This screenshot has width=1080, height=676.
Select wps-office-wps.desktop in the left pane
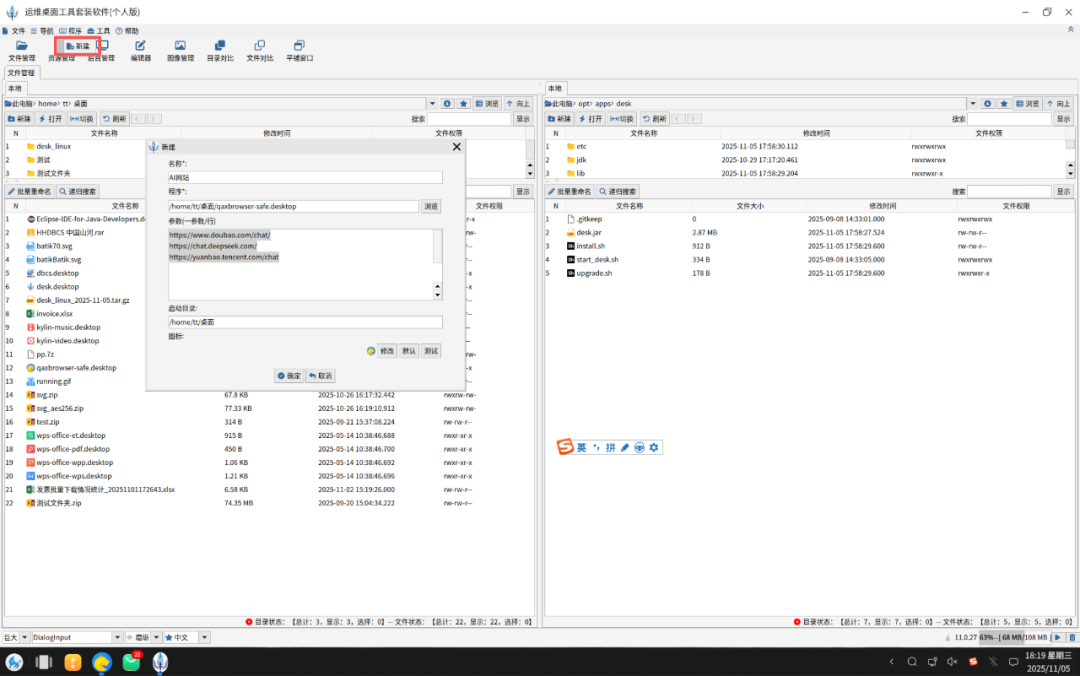74,475
